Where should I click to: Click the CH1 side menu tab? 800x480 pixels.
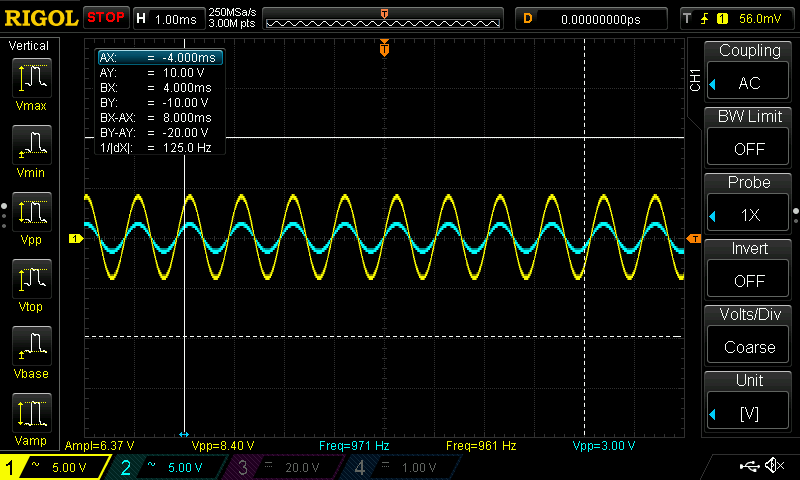(x=694, y=80)
